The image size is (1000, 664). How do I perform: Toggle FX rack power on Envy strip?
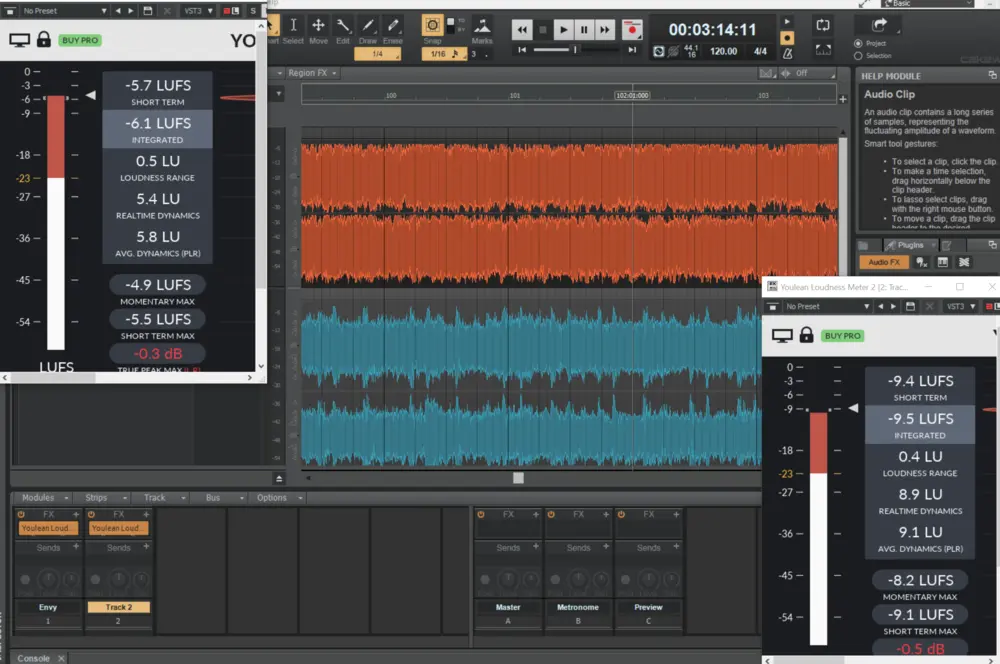(x=21, y=514)
